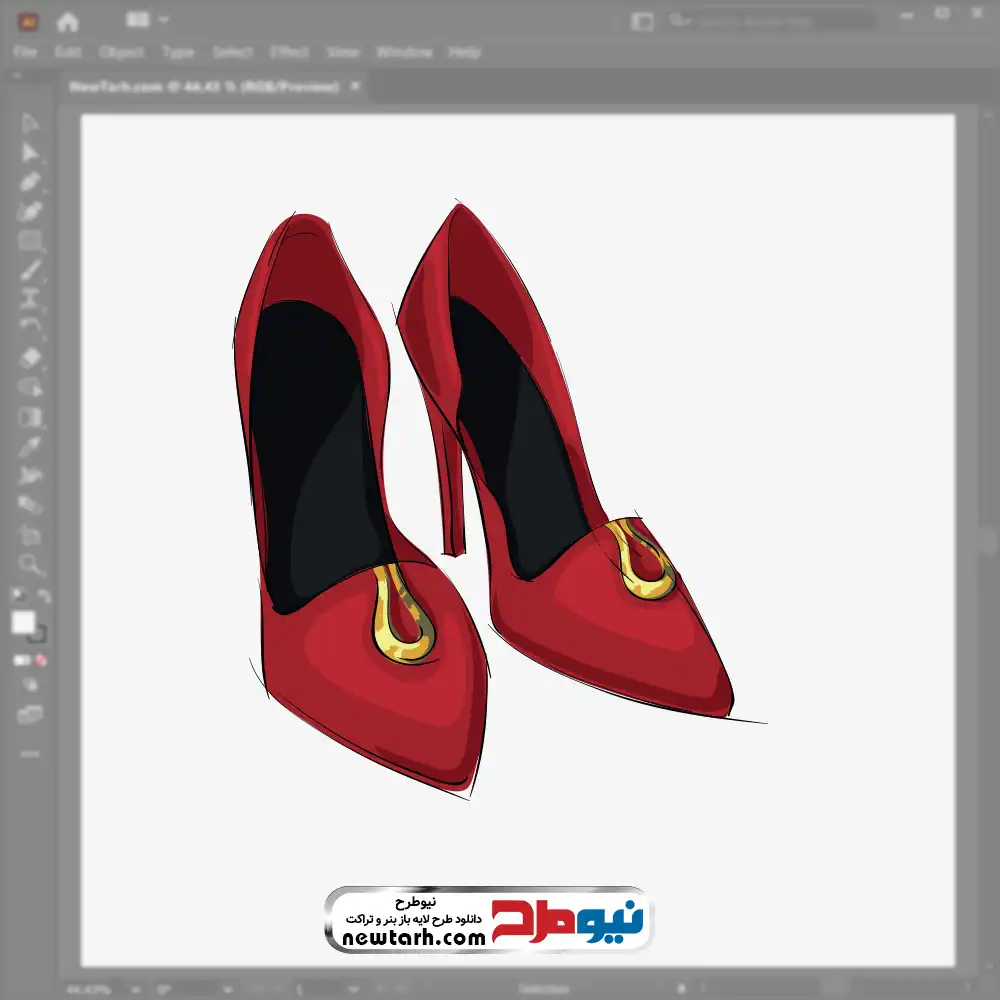Pick the Pen tool
Screen dimensions: 1000x1000
(x=30, y=182)
